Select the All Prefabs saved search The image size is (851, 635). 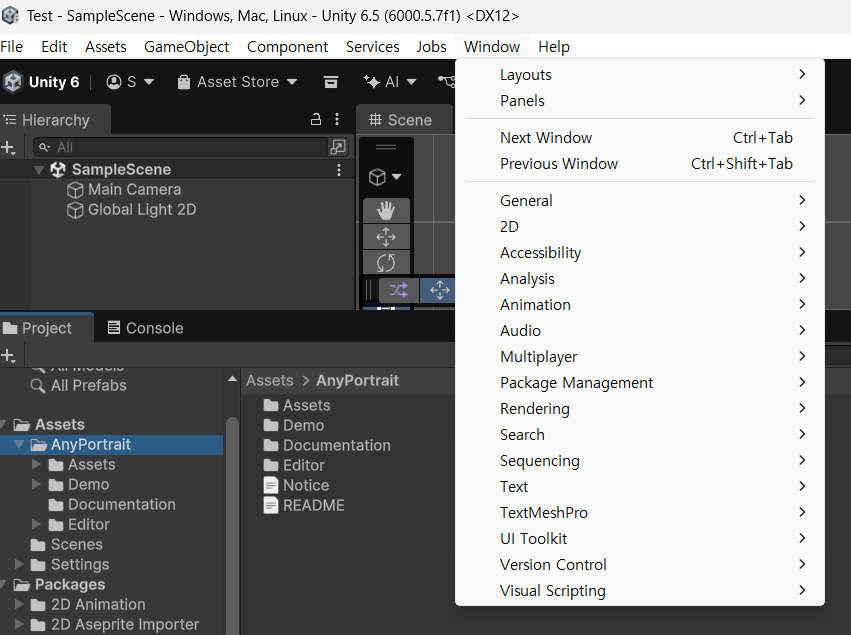pos(79,386)
